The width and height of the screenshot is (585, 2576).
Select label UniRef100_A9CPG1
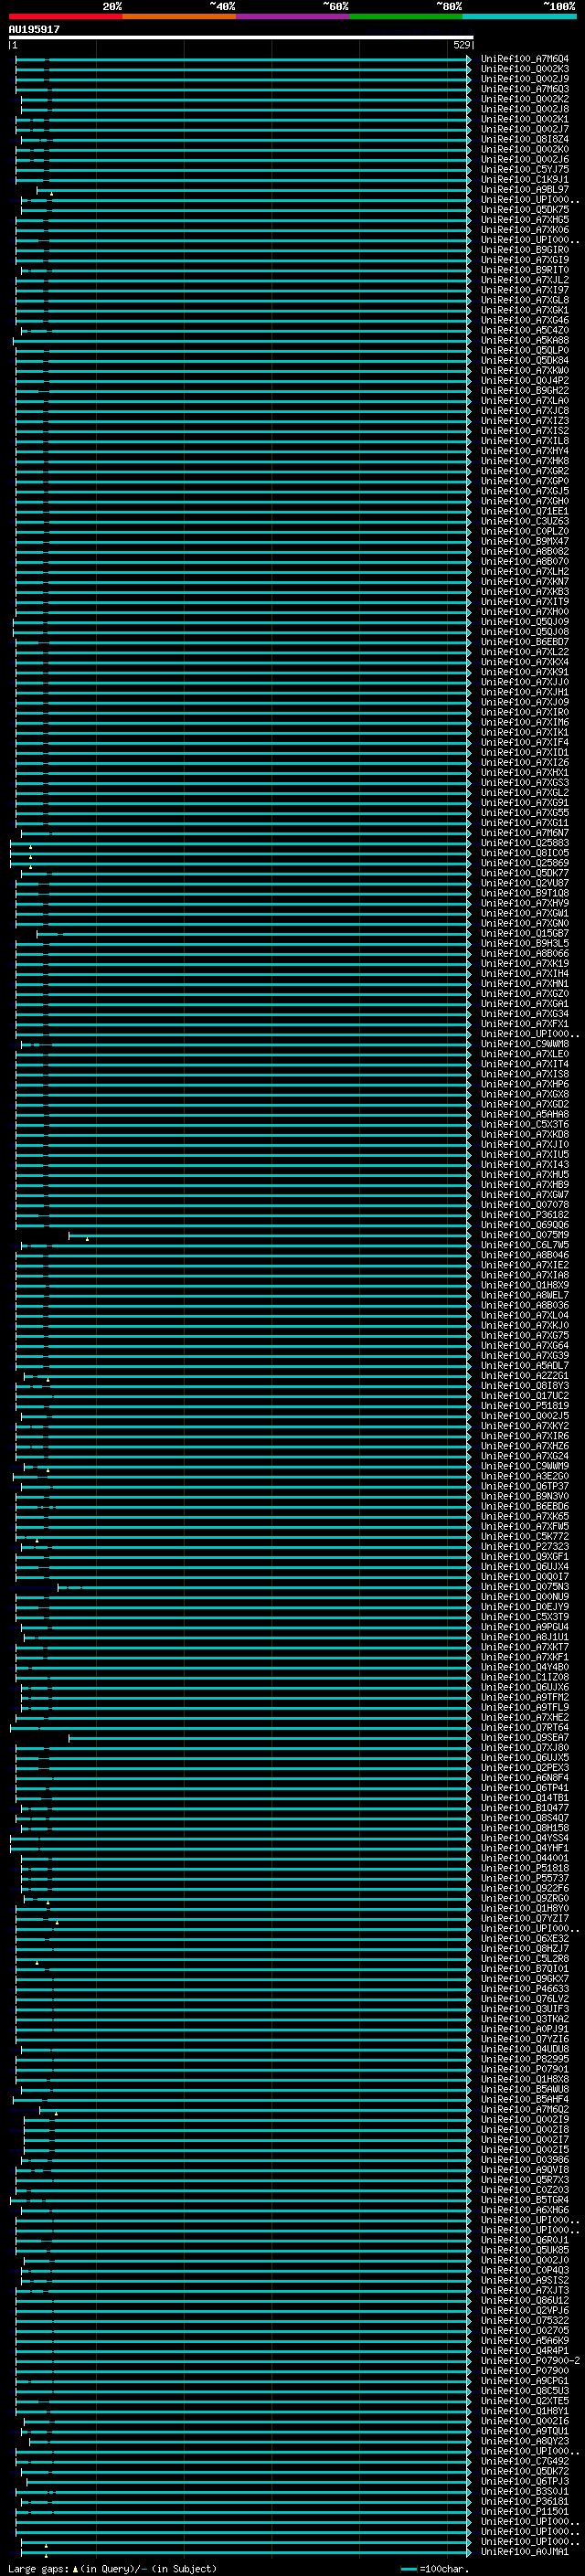pyautogui.click(x=525, y=2380)
